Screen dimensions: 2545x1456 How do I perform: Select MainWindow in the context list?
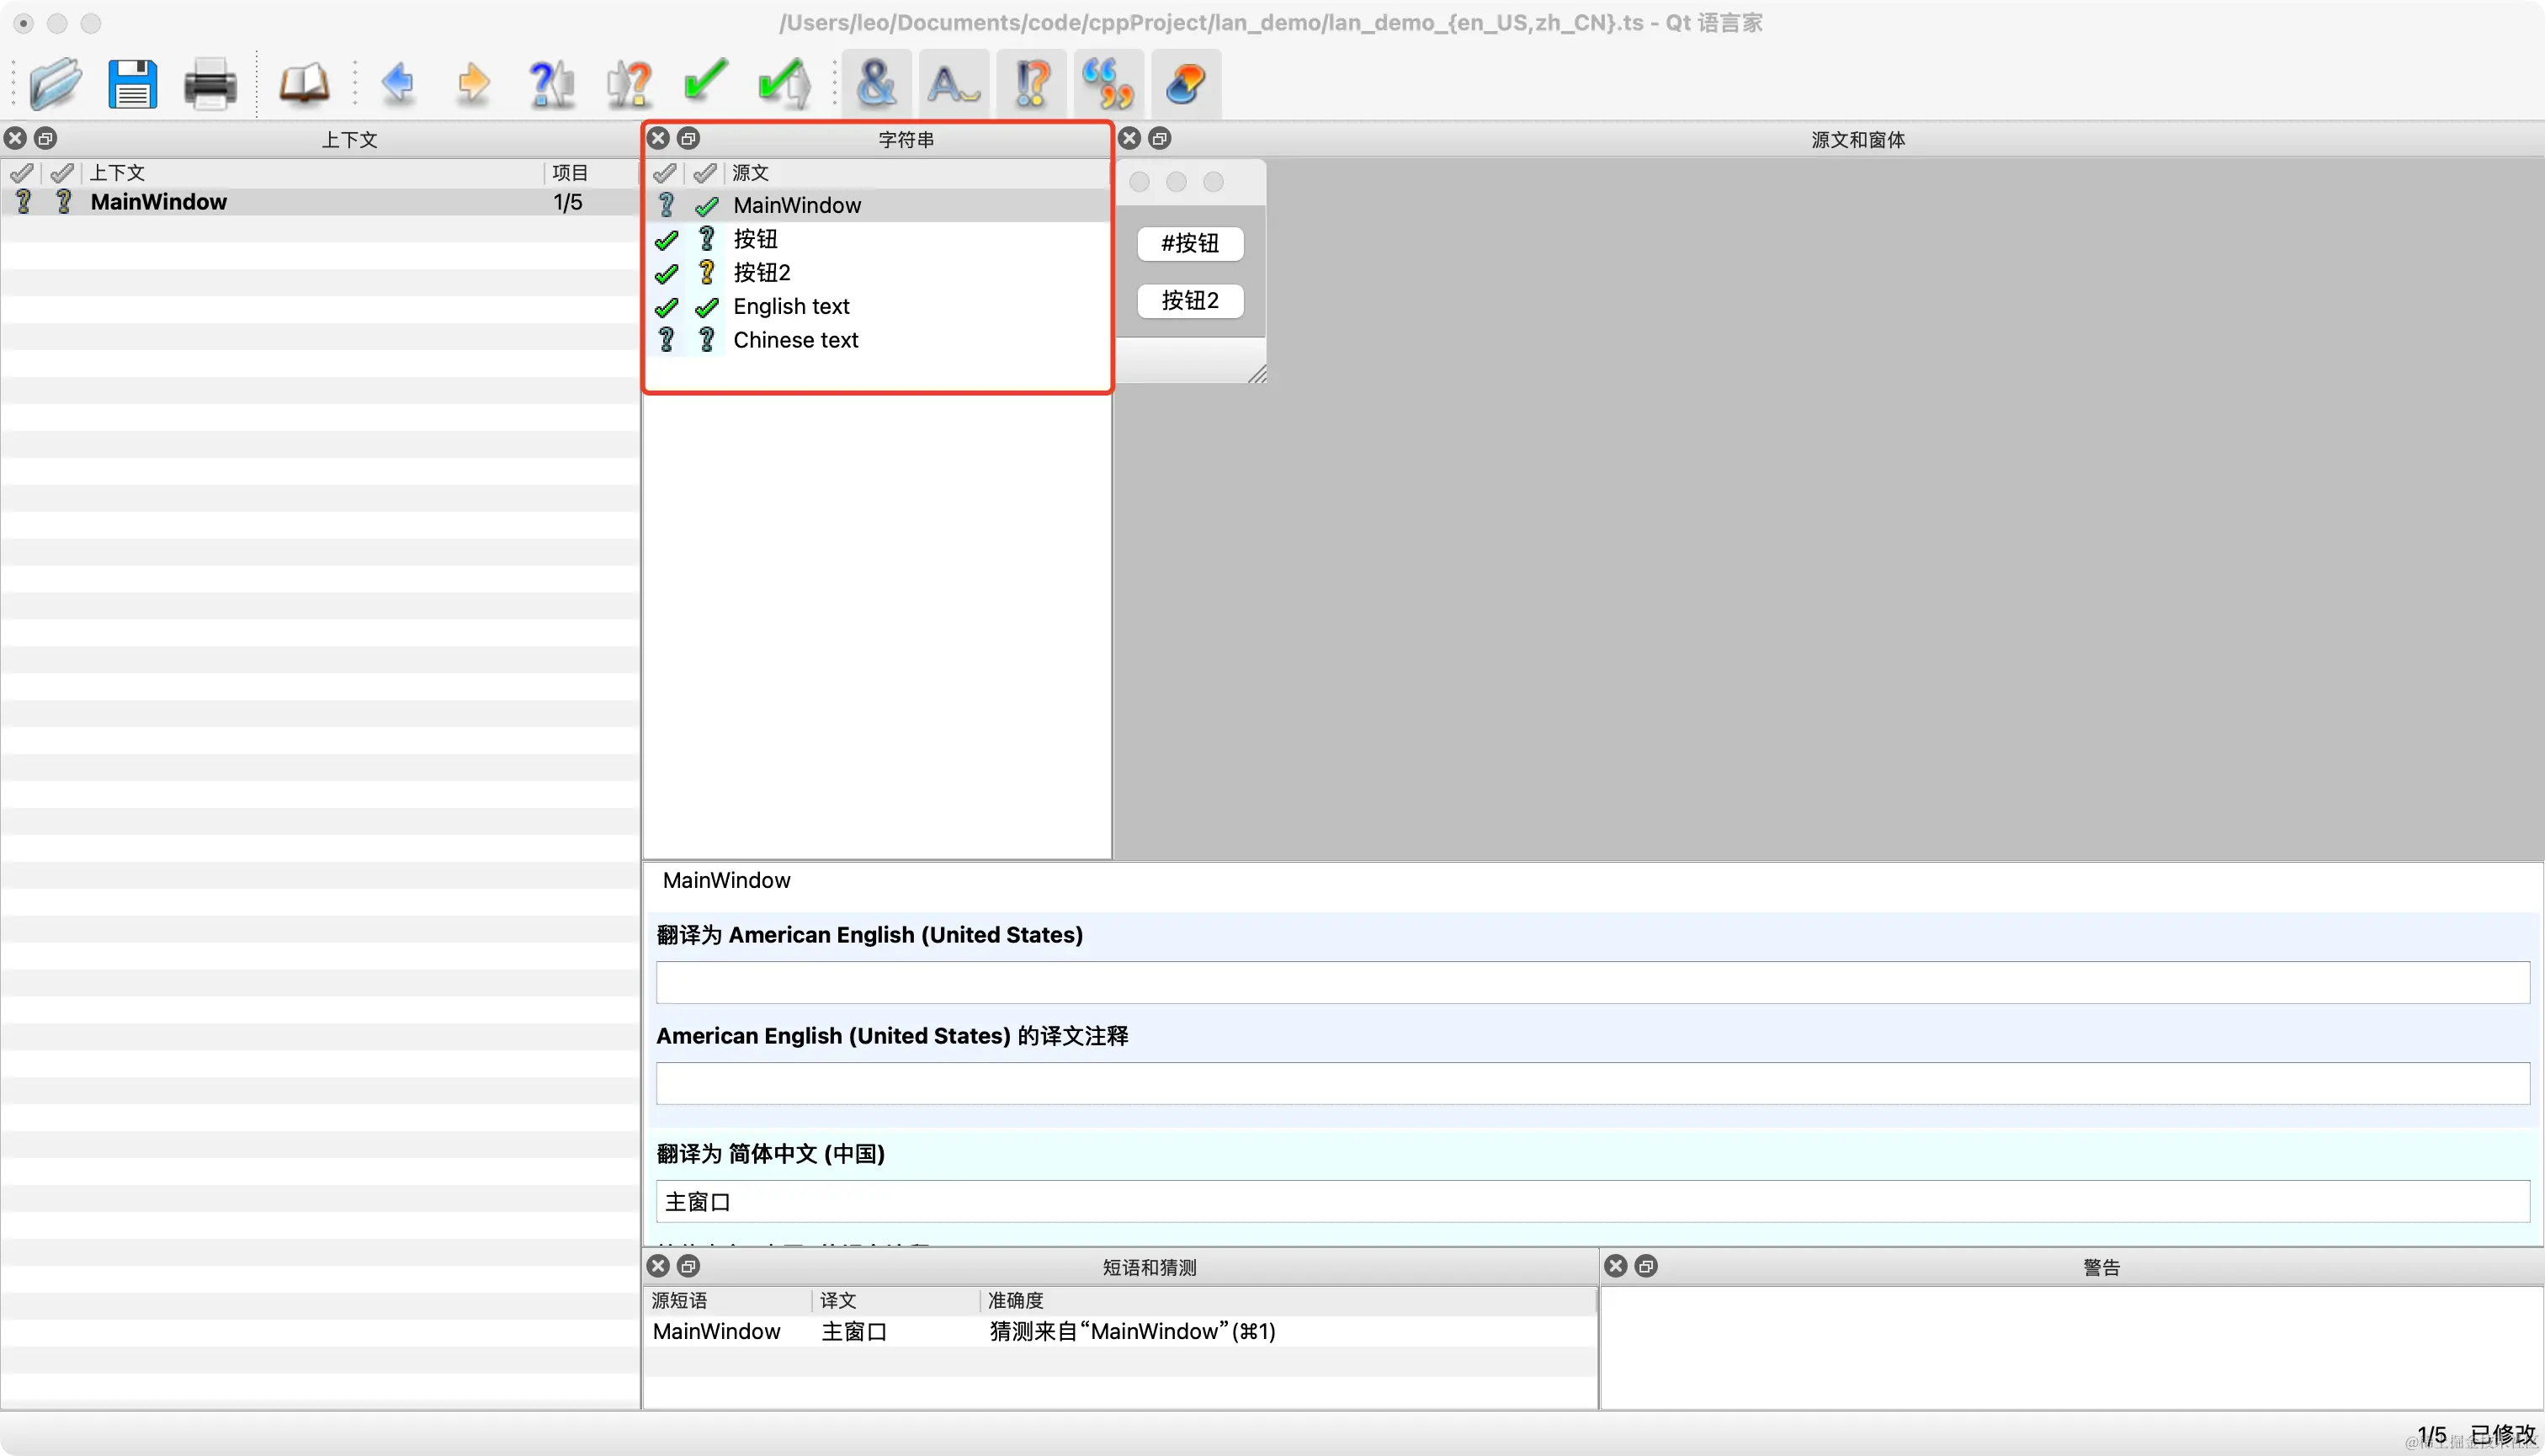point(159,202)
